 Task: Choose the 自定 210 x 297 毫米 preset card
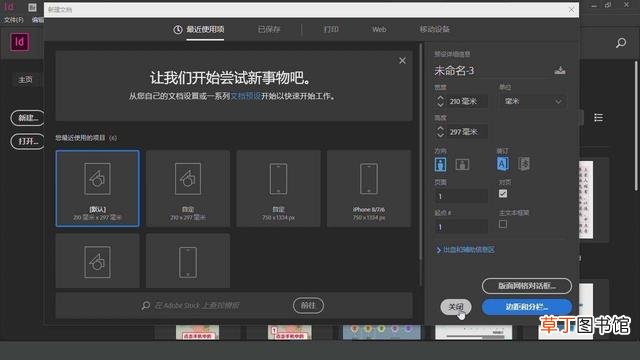188,188
